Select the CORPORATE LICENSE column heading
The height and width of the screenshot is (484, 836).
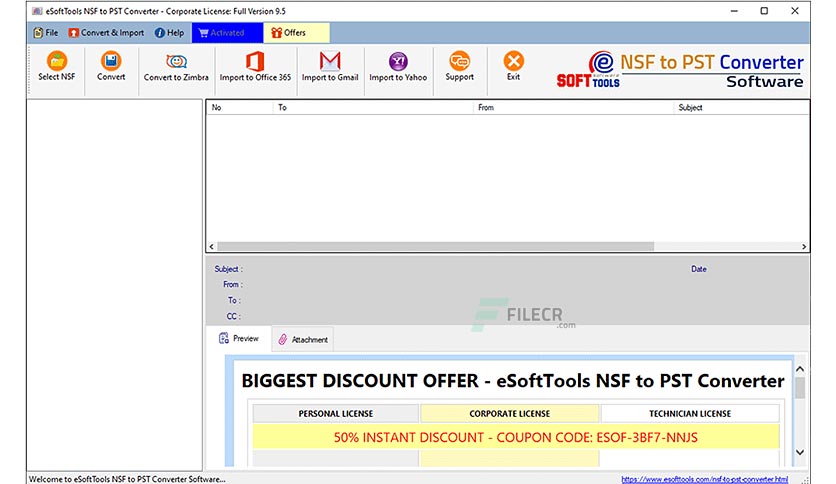tap(509, 413)
